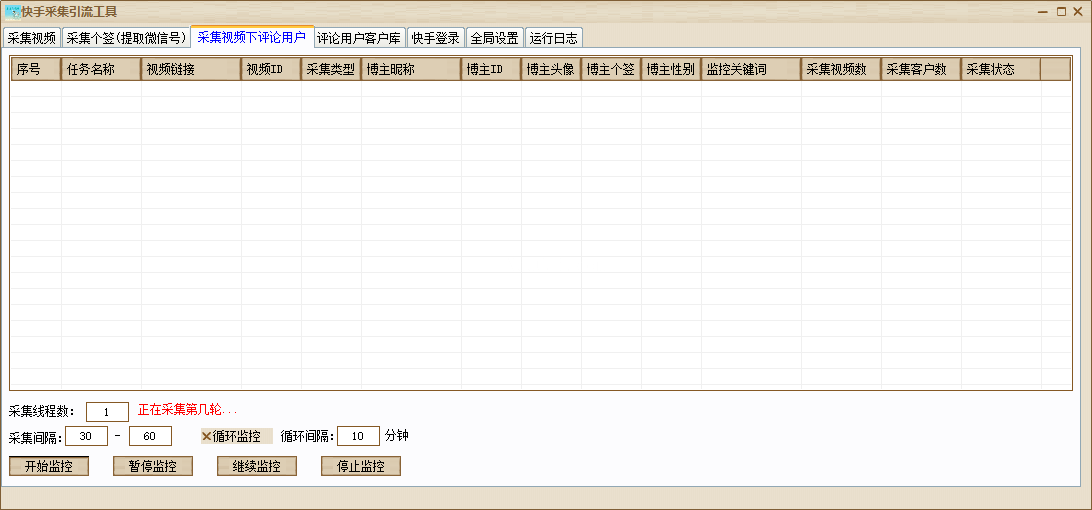Viewport: 1092px width, 510px height.
Task: Open the 采集个签(提取微信号) tab
Action: pos(126,38)
